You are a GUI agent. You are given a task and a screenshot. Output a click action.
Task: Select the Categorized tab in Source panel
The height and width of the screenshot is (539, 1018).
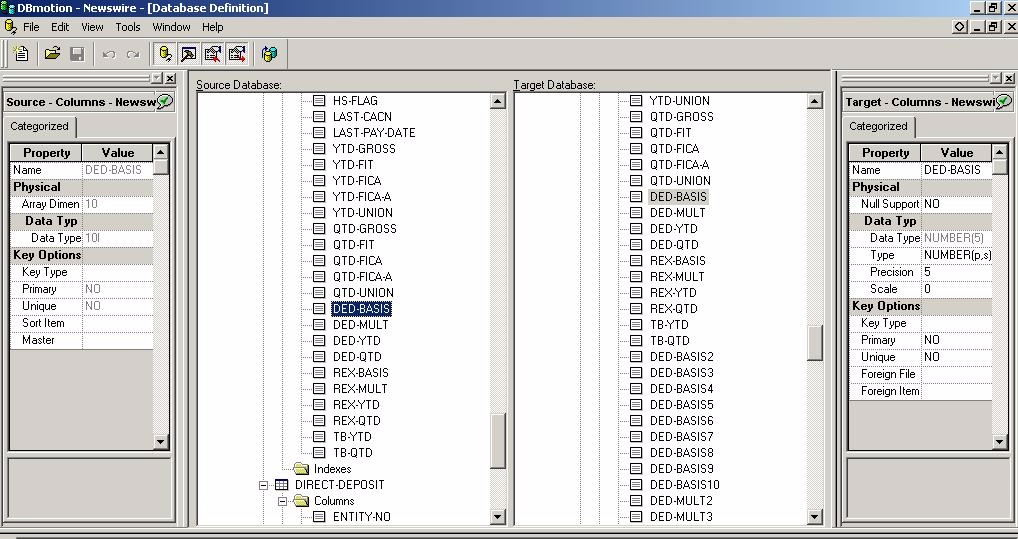[39, 127]
